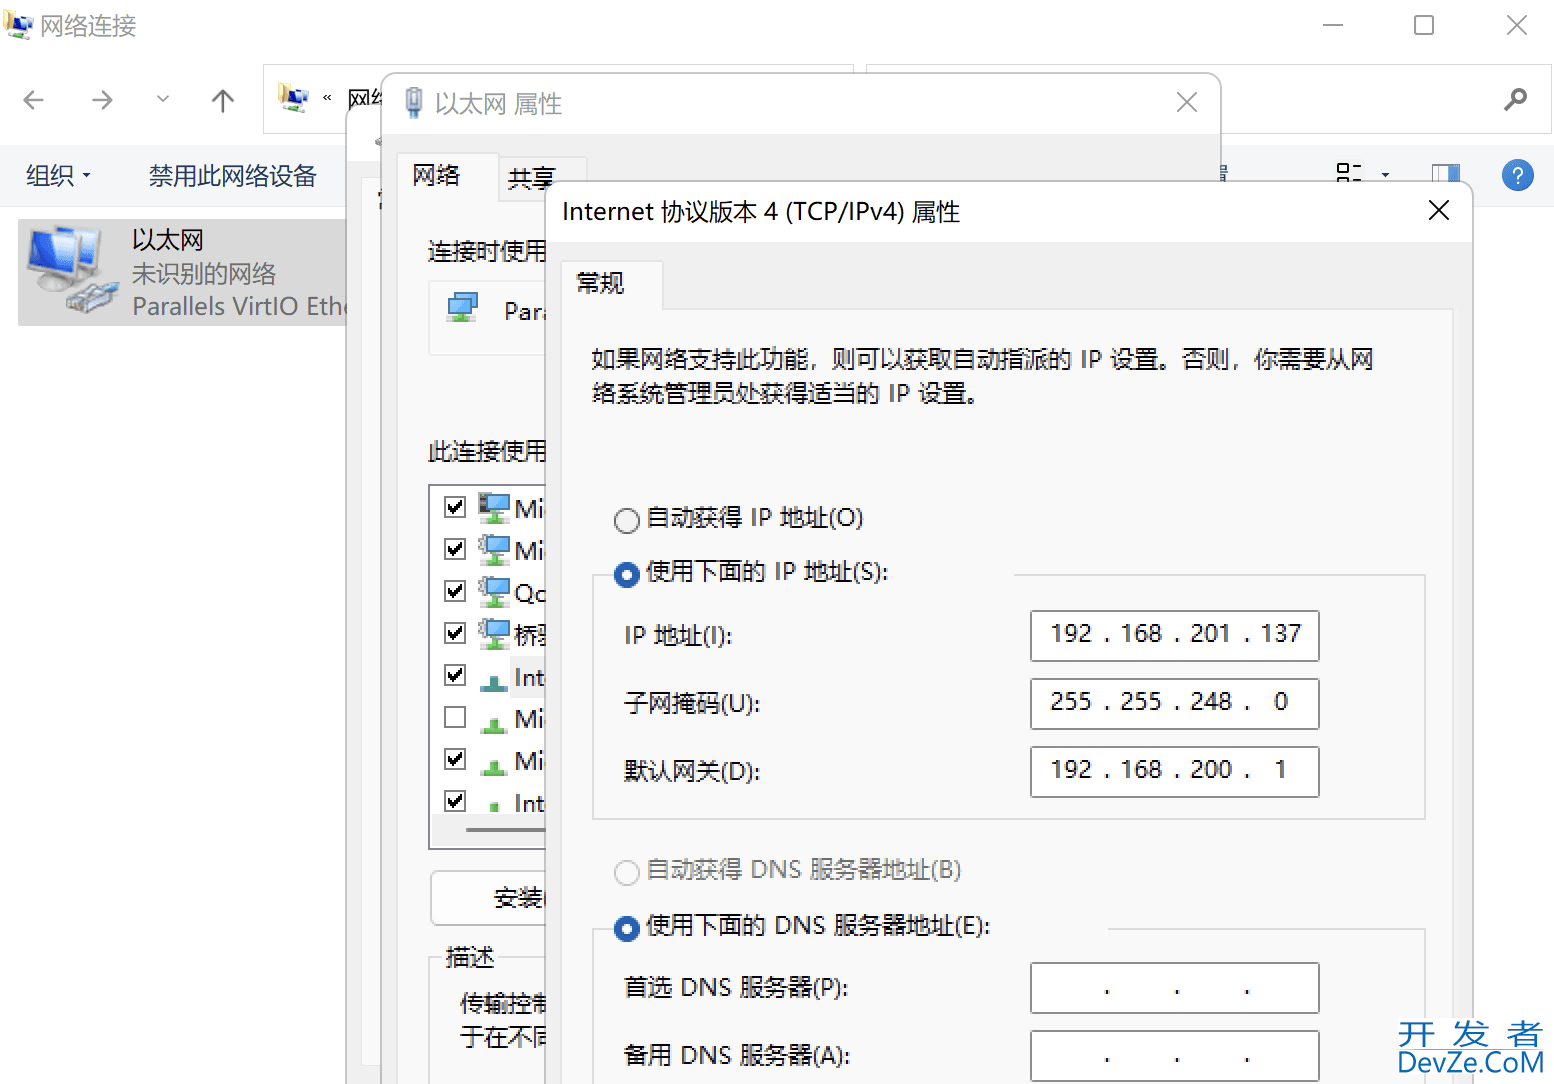The image size is (1554, 1084).
Task: Click the 以太网 属性 title icon
Action: click(x=413, y=103)
